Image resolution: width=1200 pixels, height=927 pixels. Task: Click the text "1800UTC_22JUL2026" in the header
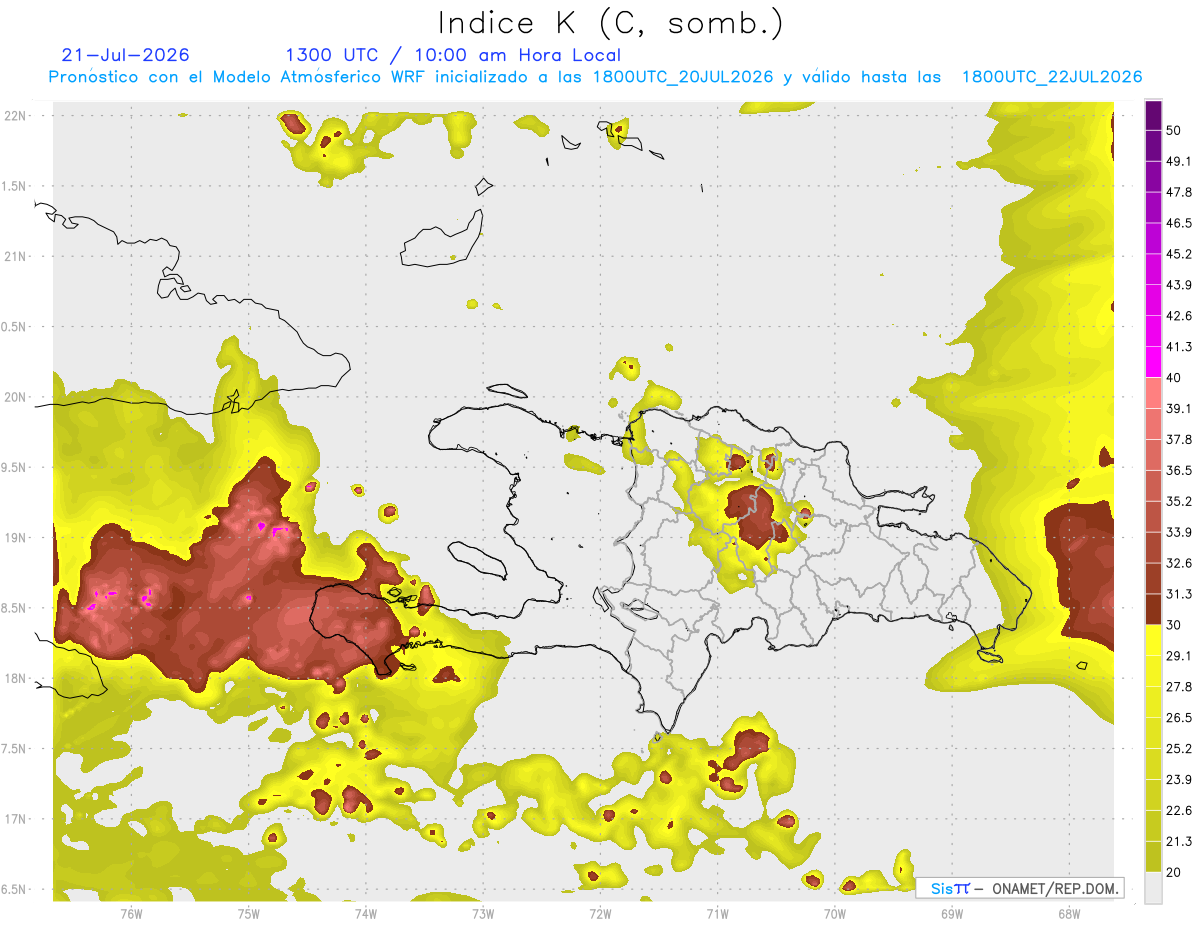(x=1052, y=77)
